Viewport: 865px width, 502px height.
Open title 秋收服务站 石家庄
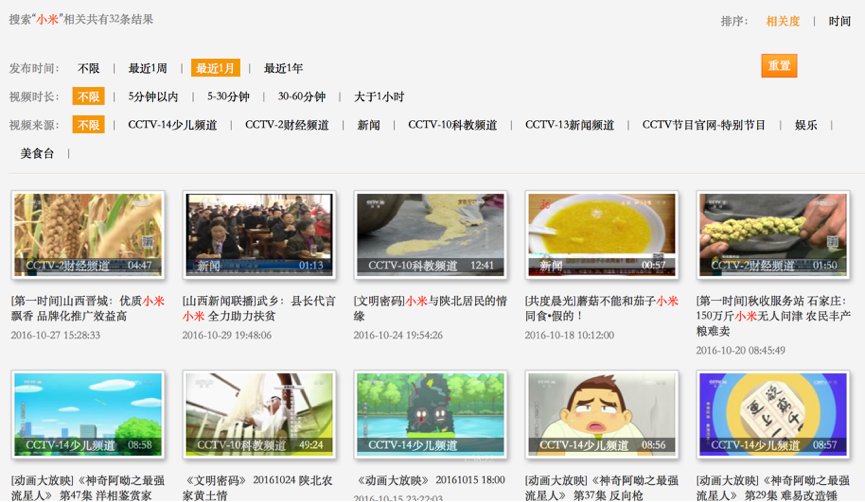pos(773,316)
